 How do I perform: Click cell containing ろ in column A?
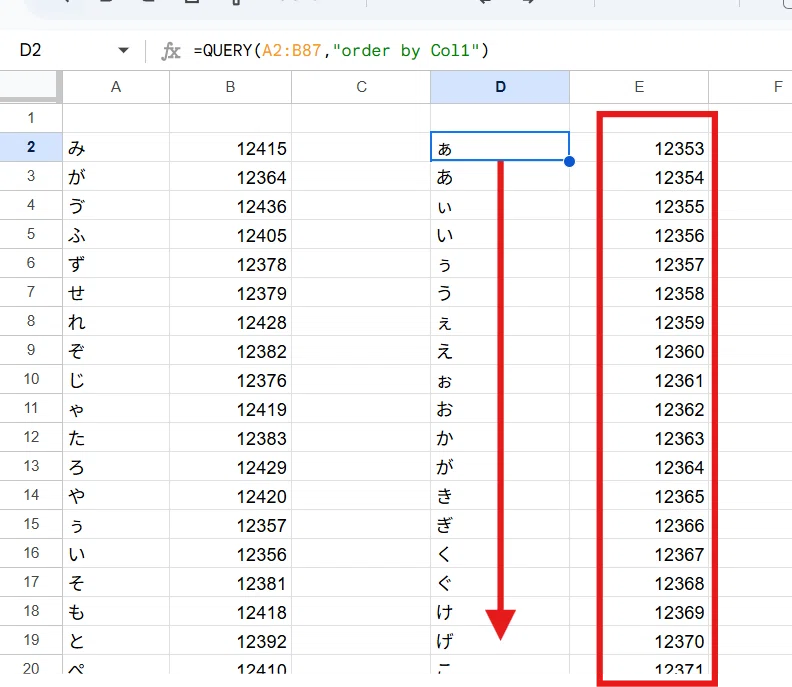click(116, 466)
